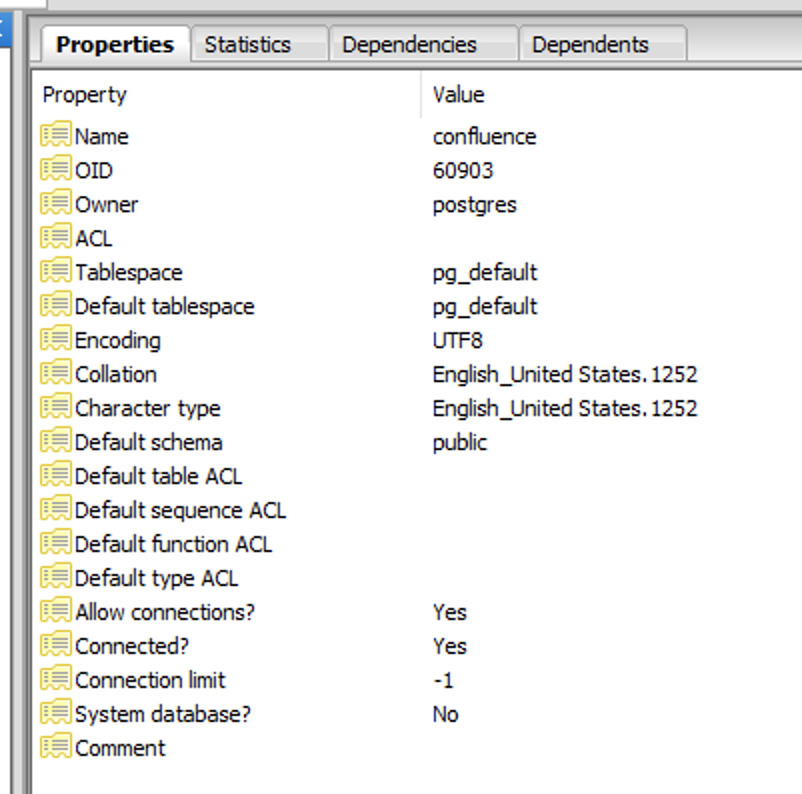
Task: Click the Collation property icon
Action: pos(56,373)
